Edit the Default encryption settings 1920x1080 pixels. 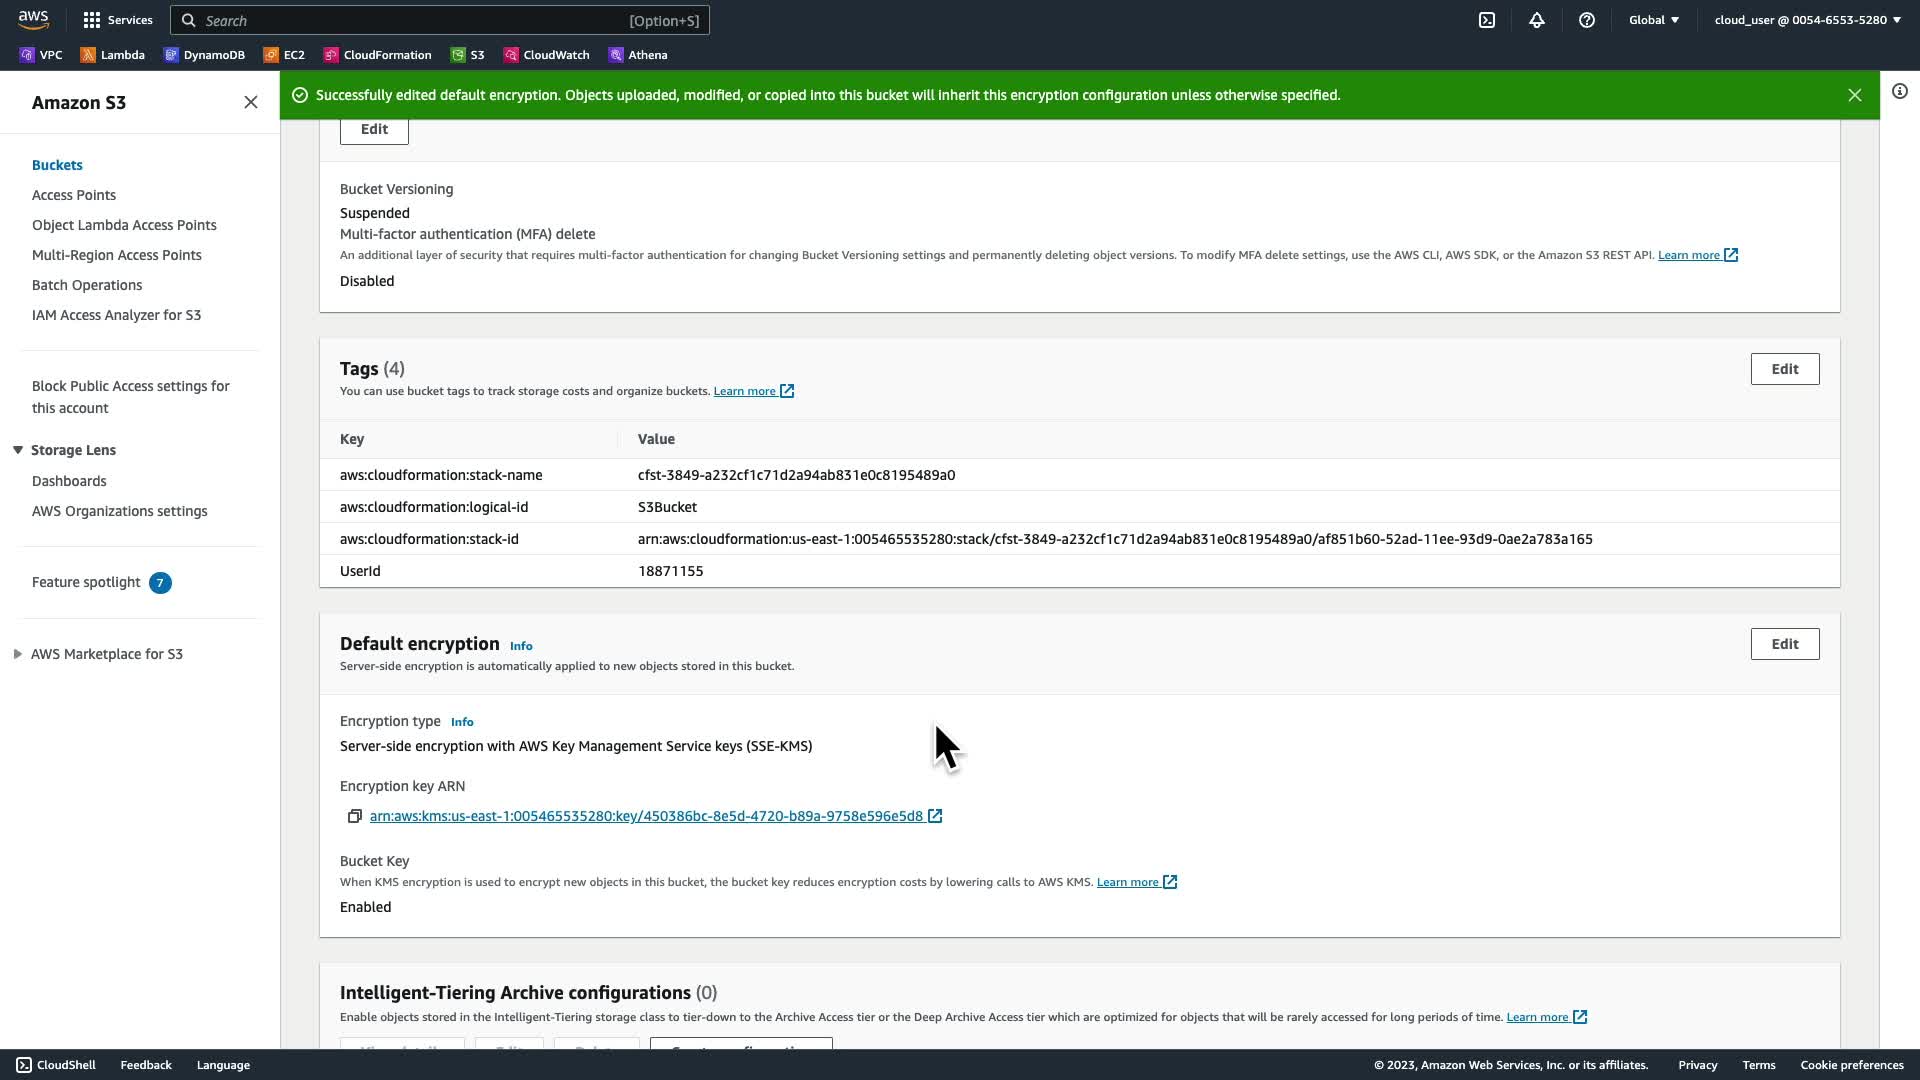click(1784, 644)
